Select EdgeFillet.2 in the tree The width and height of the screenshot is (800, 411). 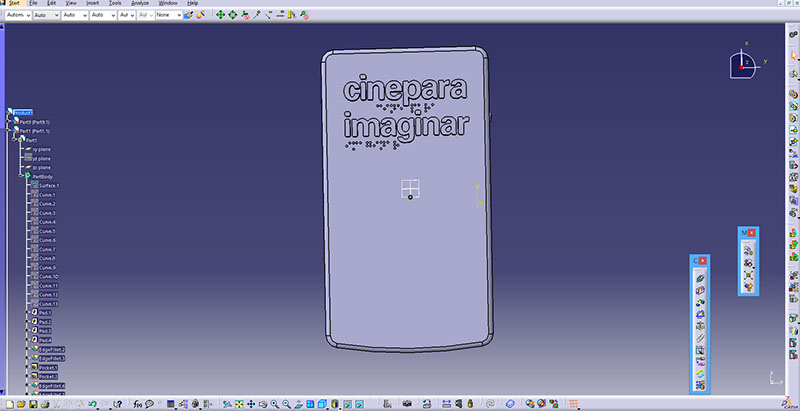coord(52,349)
